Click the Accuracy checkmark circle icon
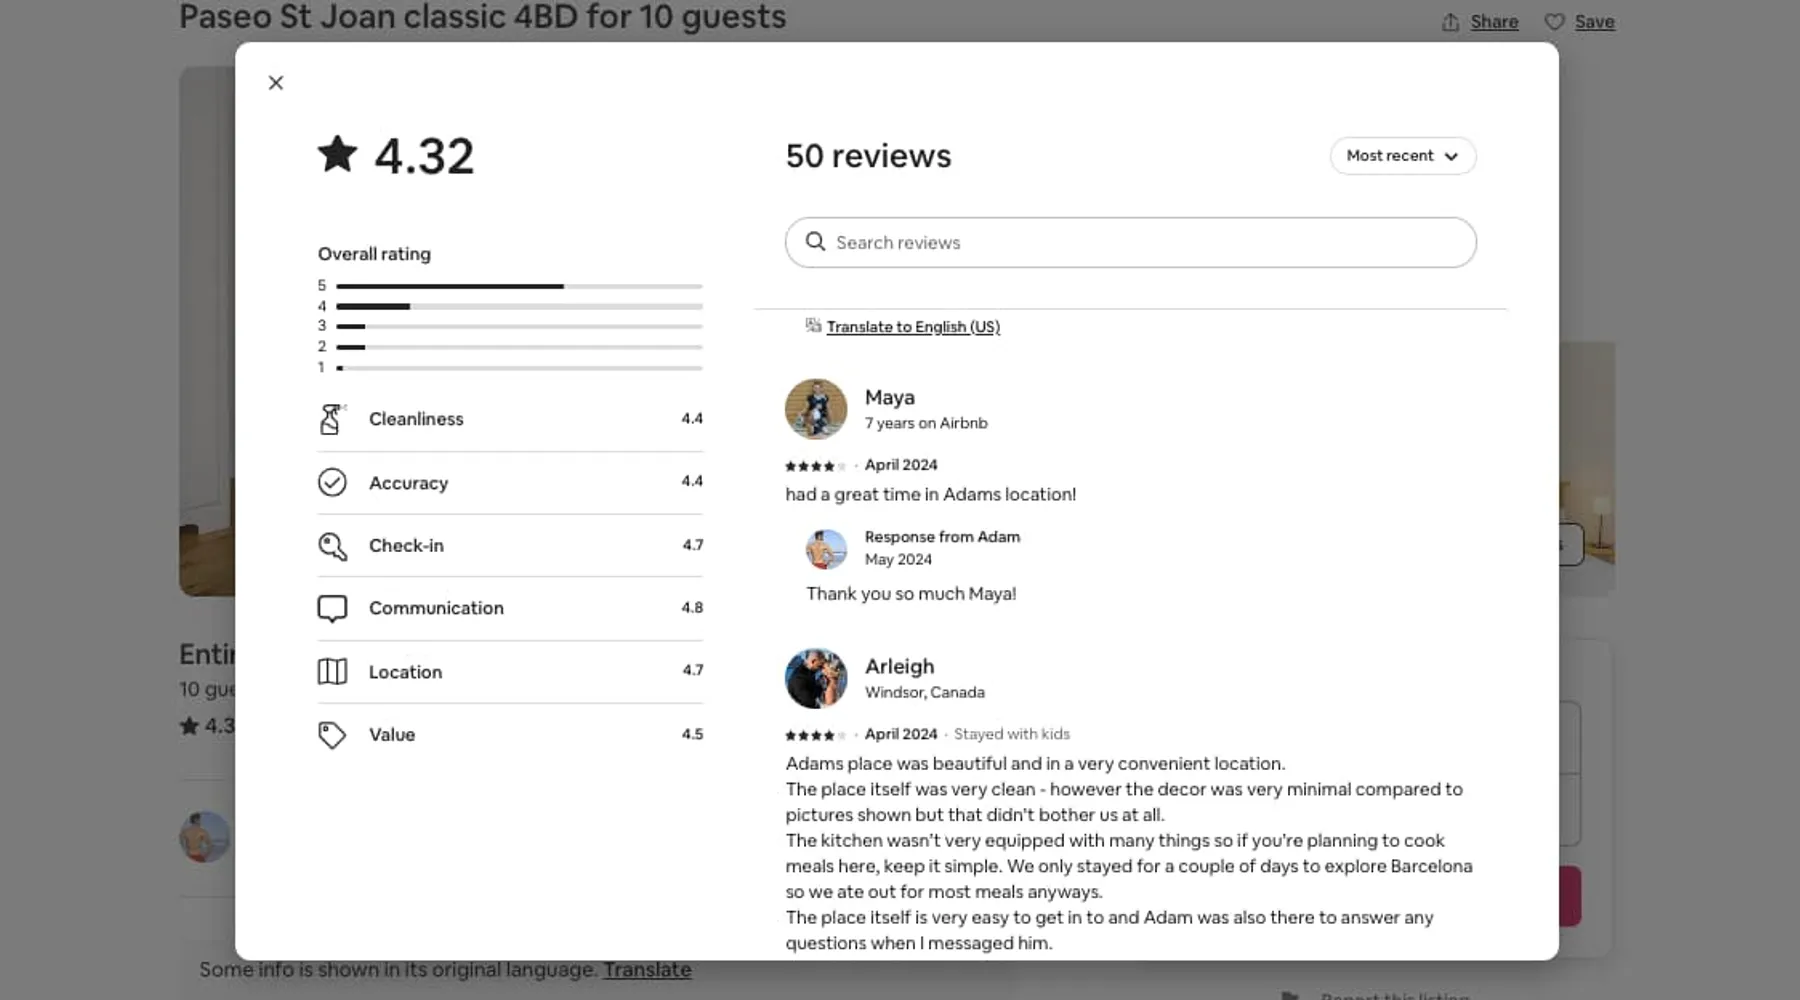The width and height of the screenshot is (1800, 1000). 332,482
